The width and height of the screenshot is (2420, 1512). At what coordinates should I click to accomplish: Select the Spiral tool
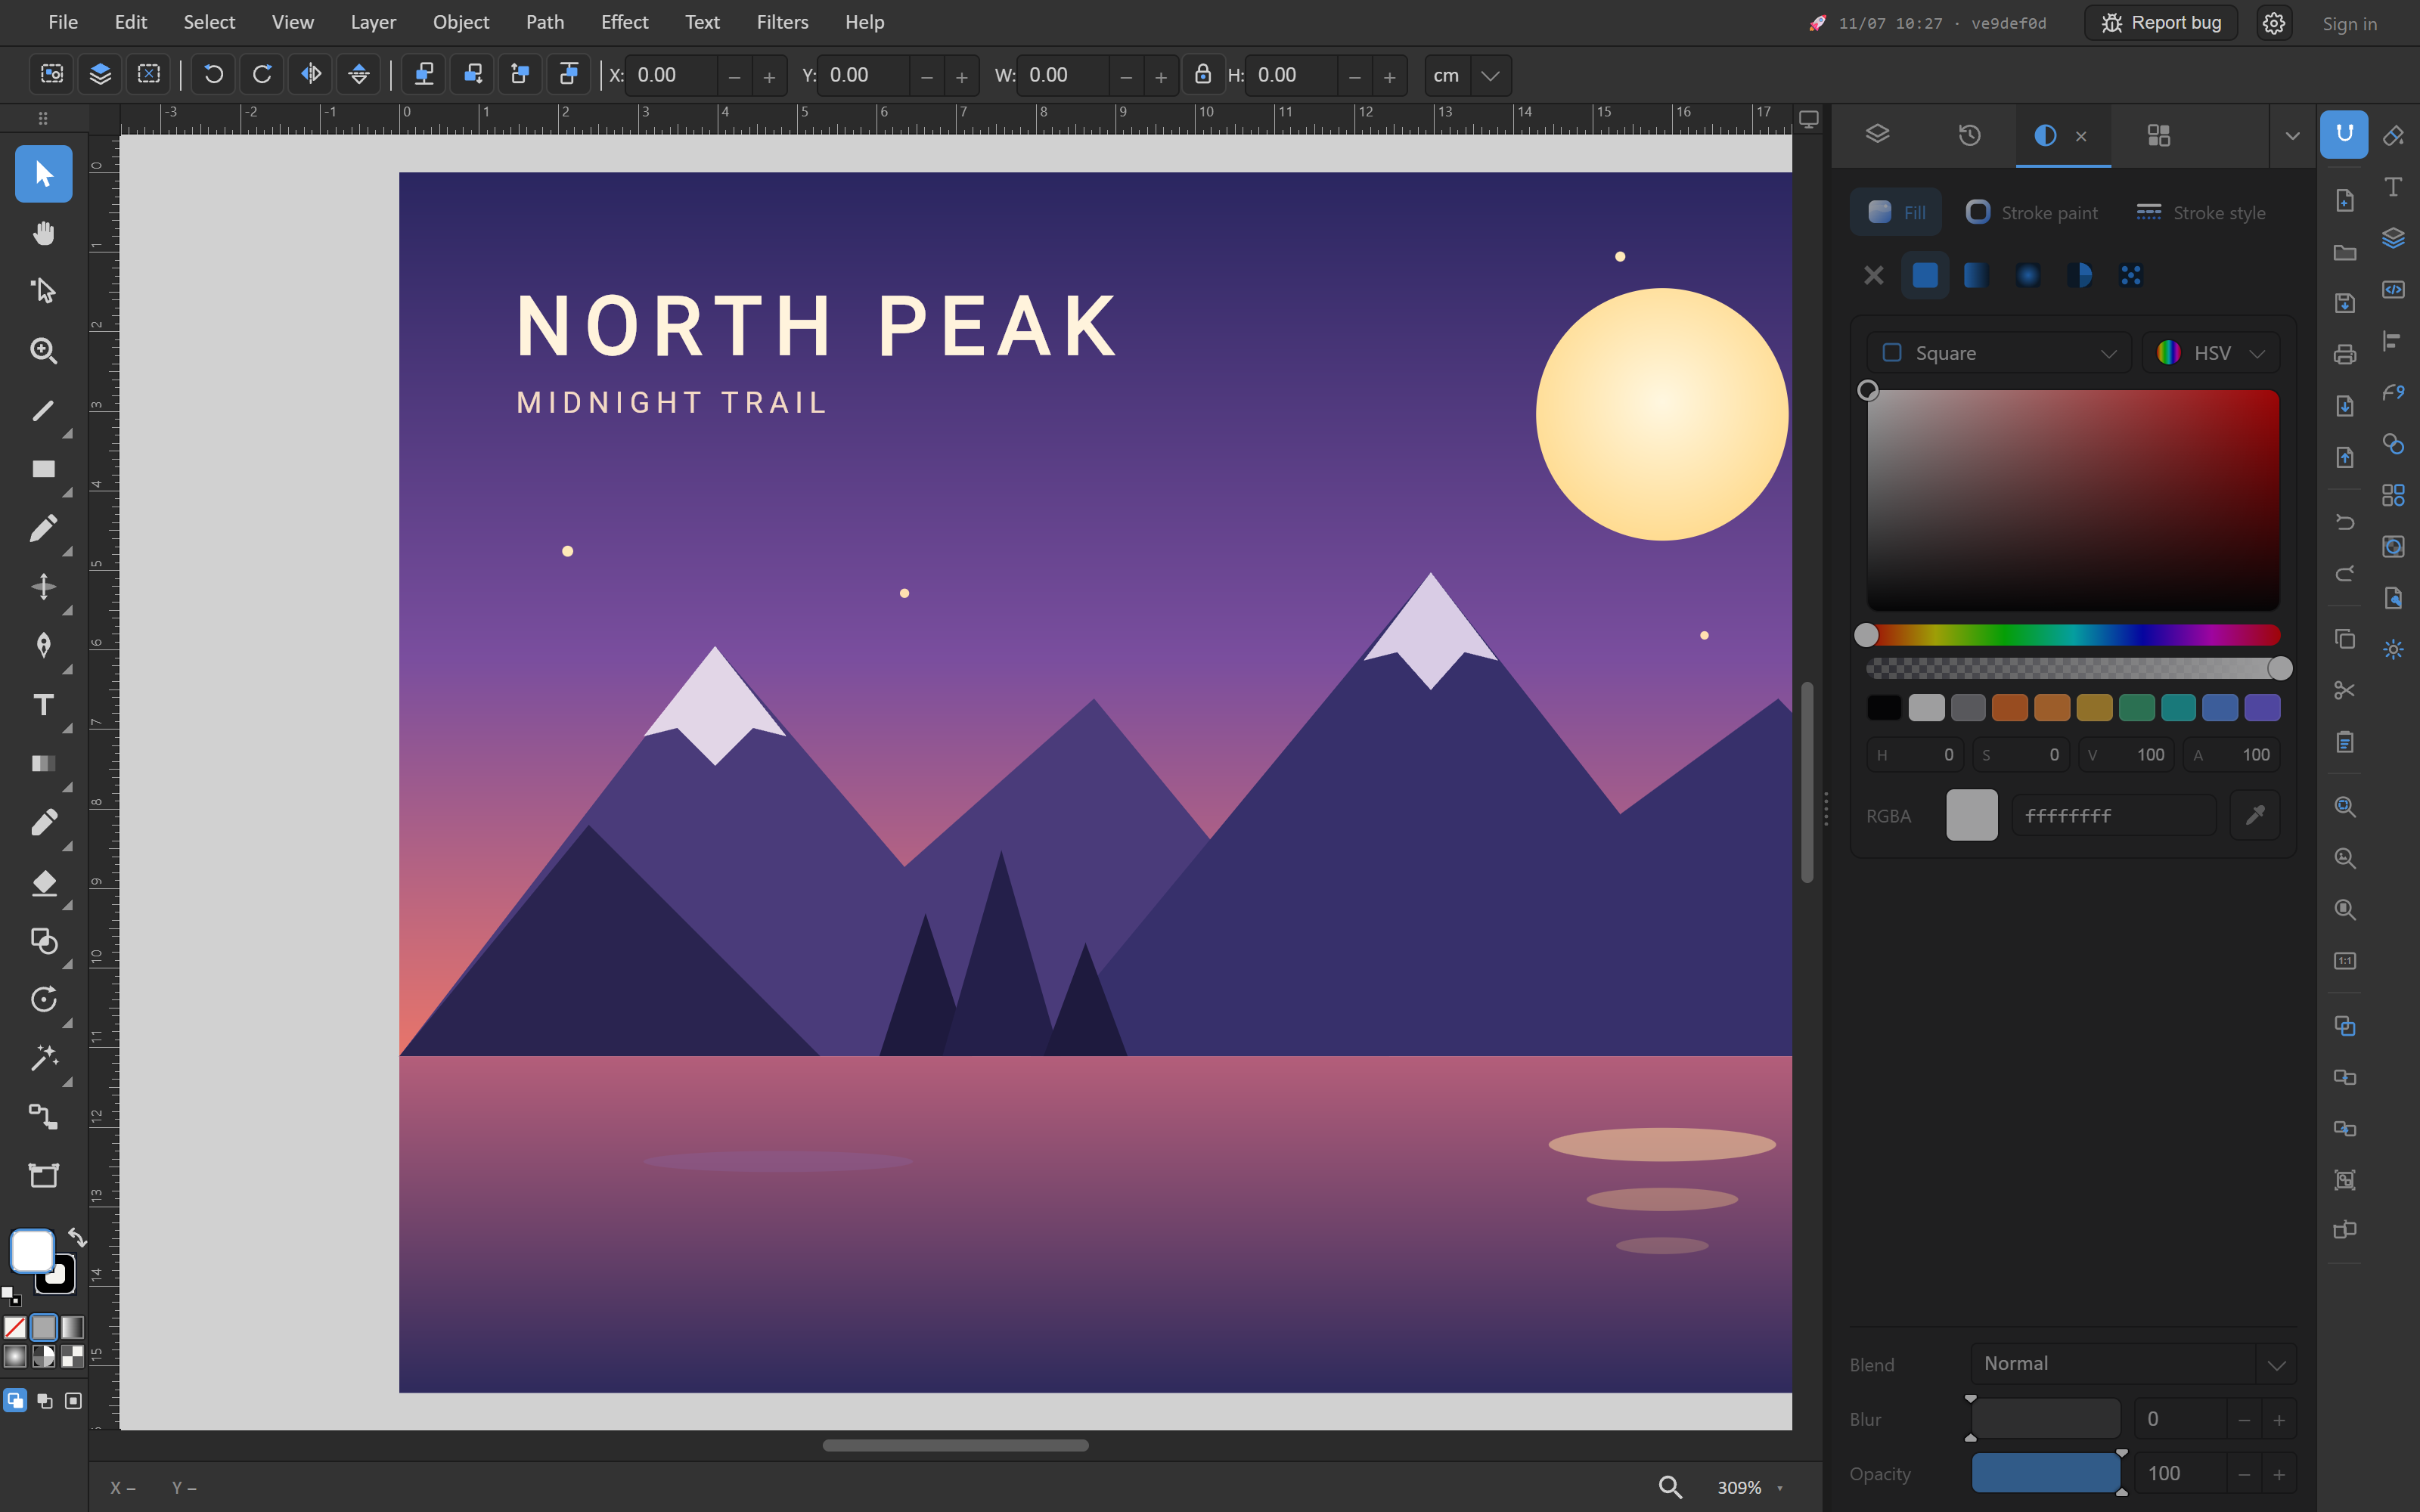click(43, 1000)
